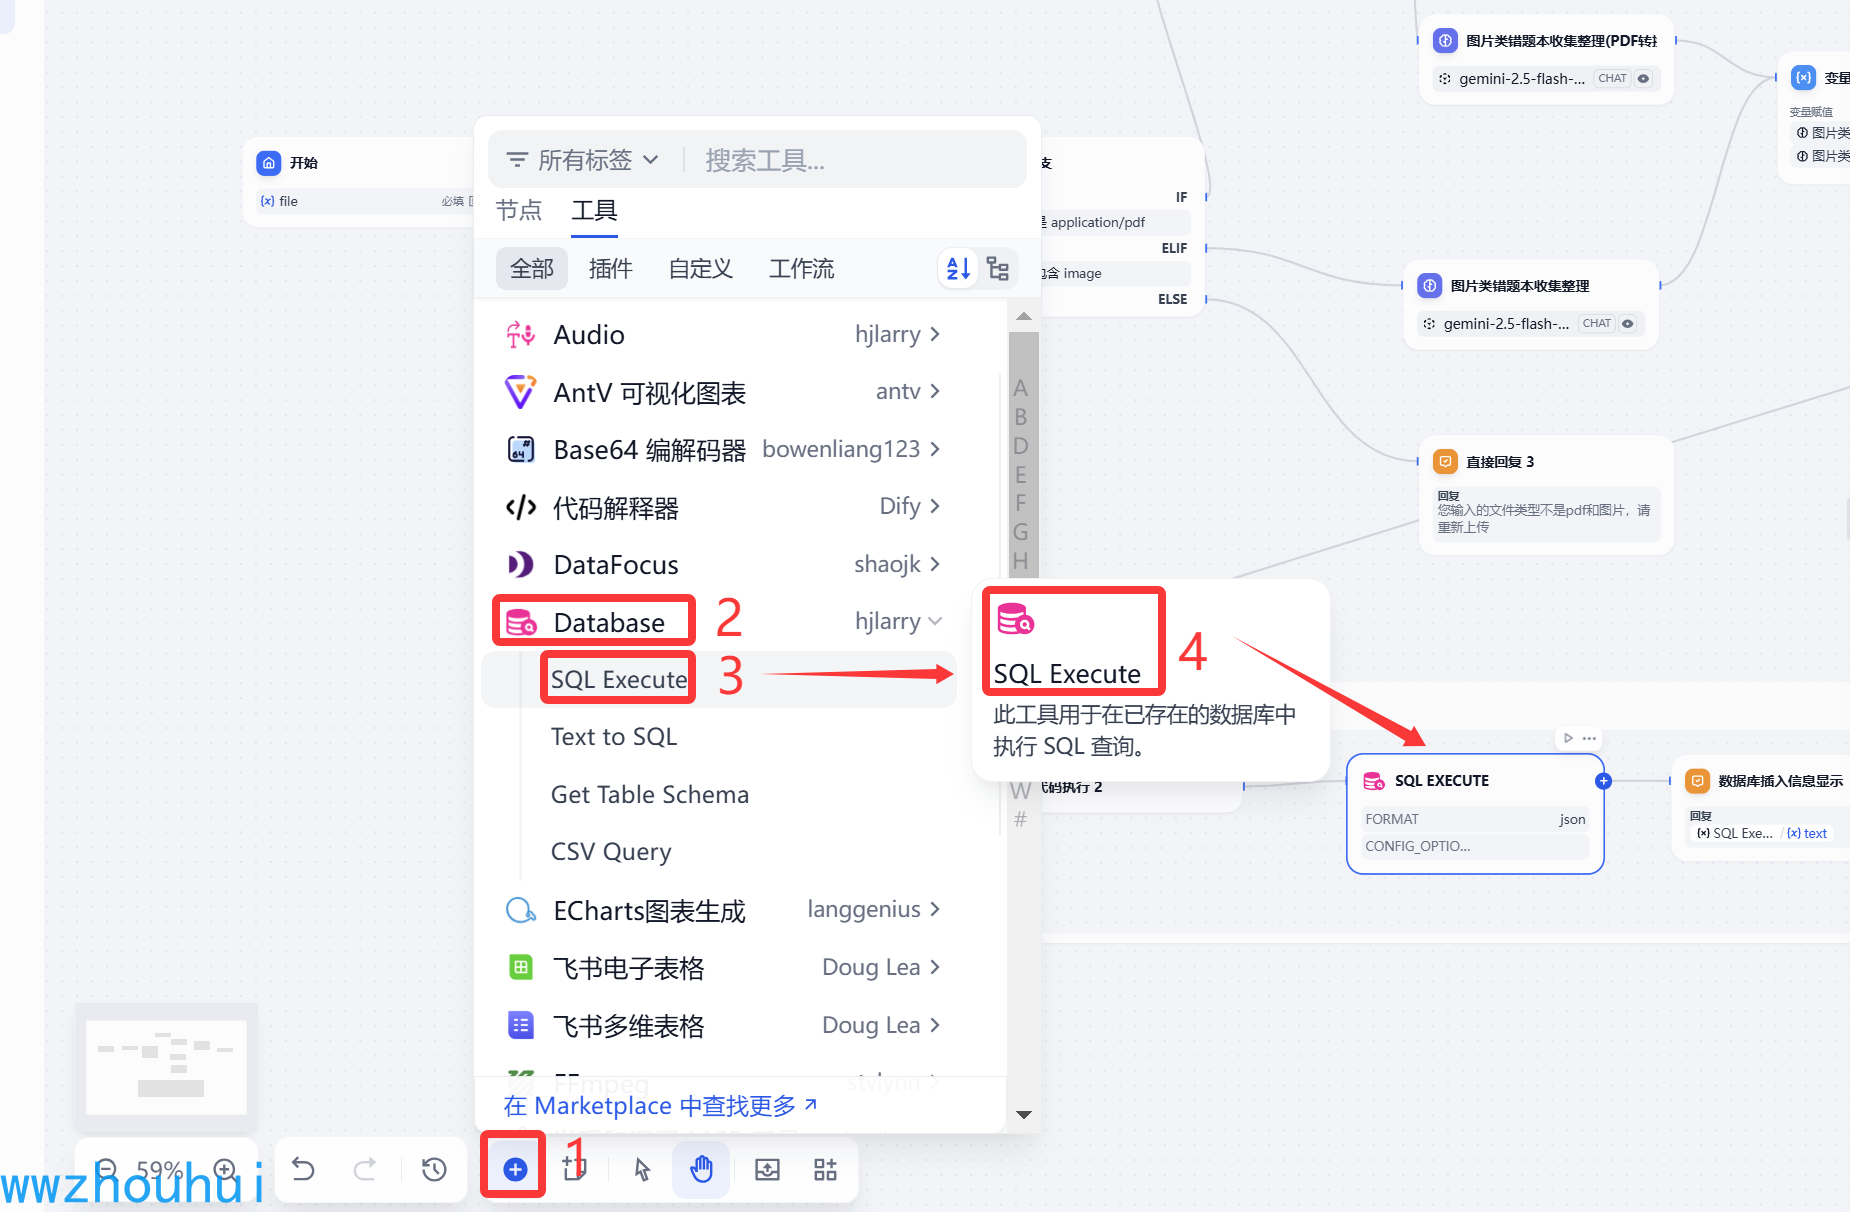Image resolution: width=1850 pixels, height=1212 pixels.
Task: Select the 工作流 filter tab
Action: coord(801,268)
